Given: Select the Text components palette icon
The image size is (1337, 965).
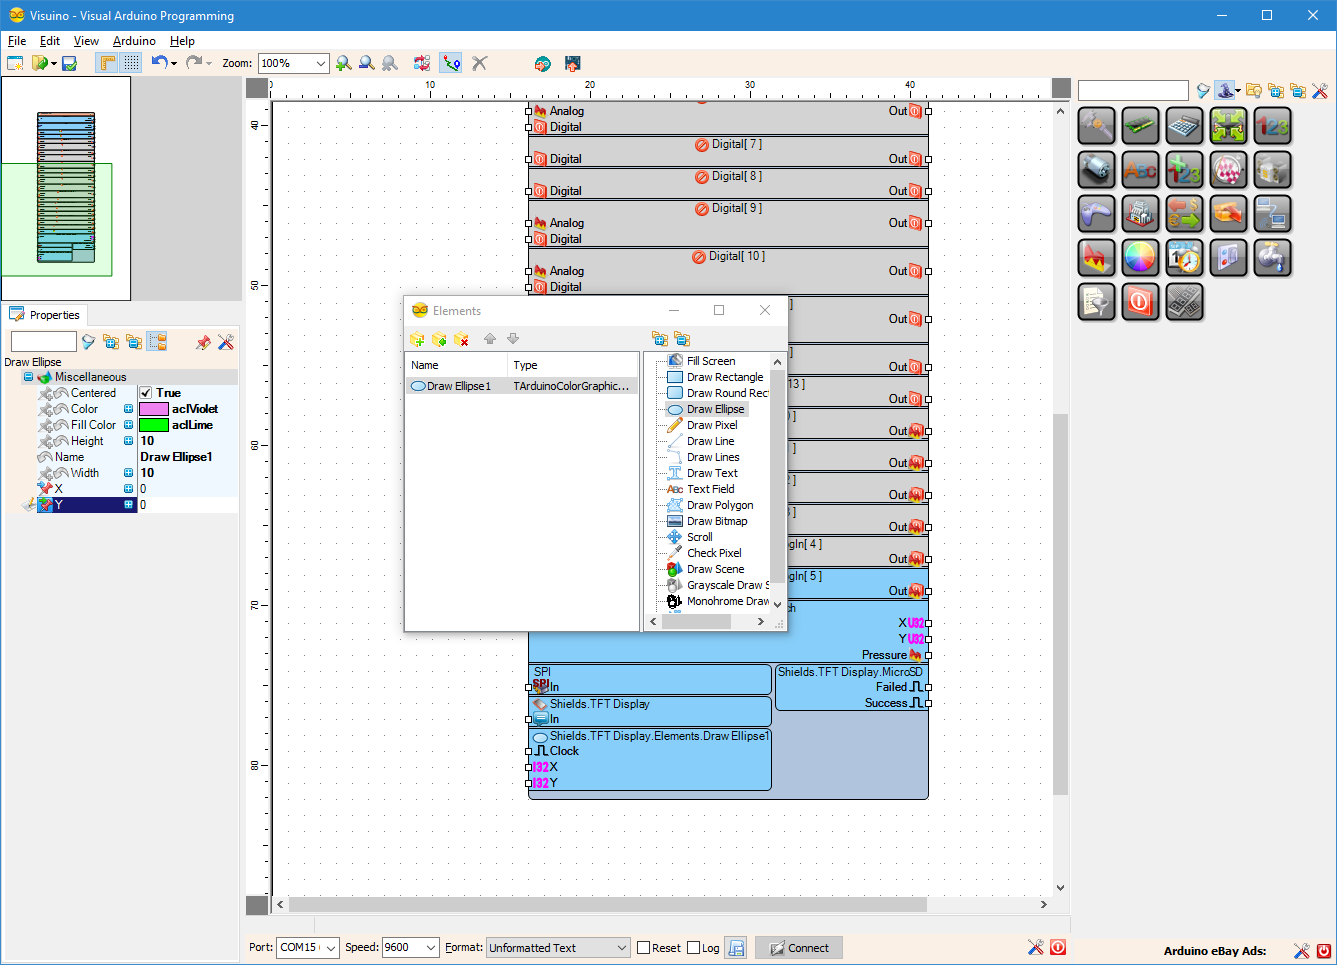Looking at the screenshot, I should click(x=1140, y=170).
